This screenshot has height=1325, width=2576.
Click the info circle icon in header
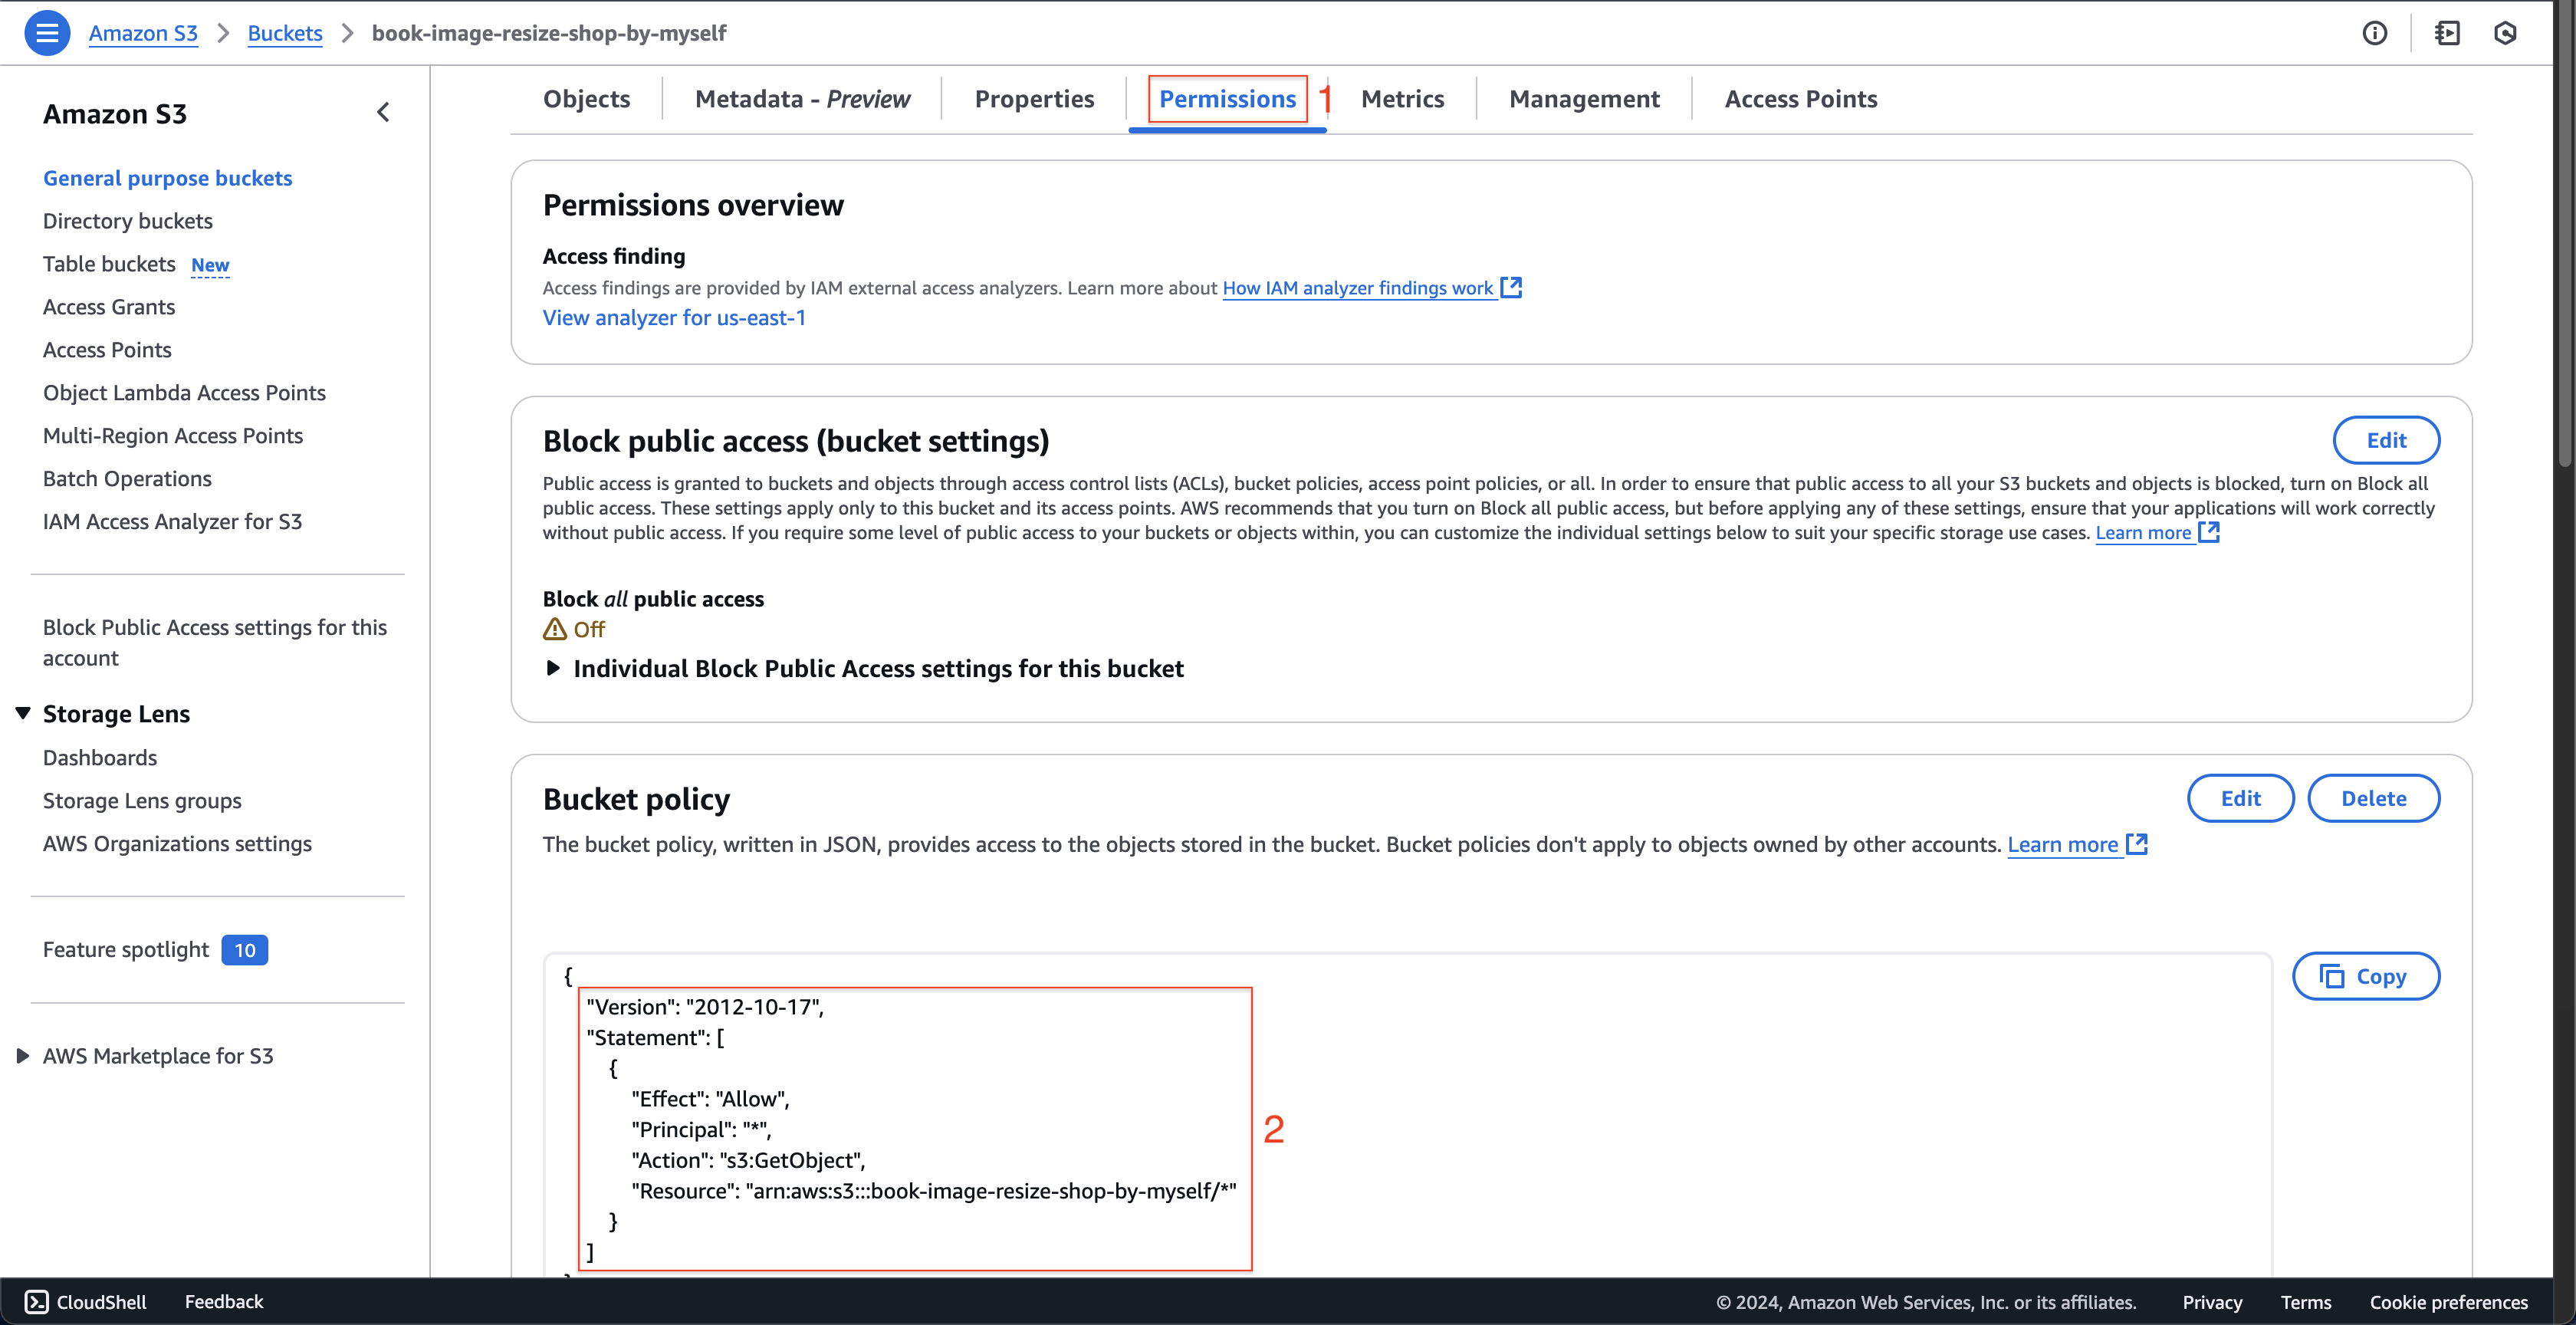tap(2374, 33)
